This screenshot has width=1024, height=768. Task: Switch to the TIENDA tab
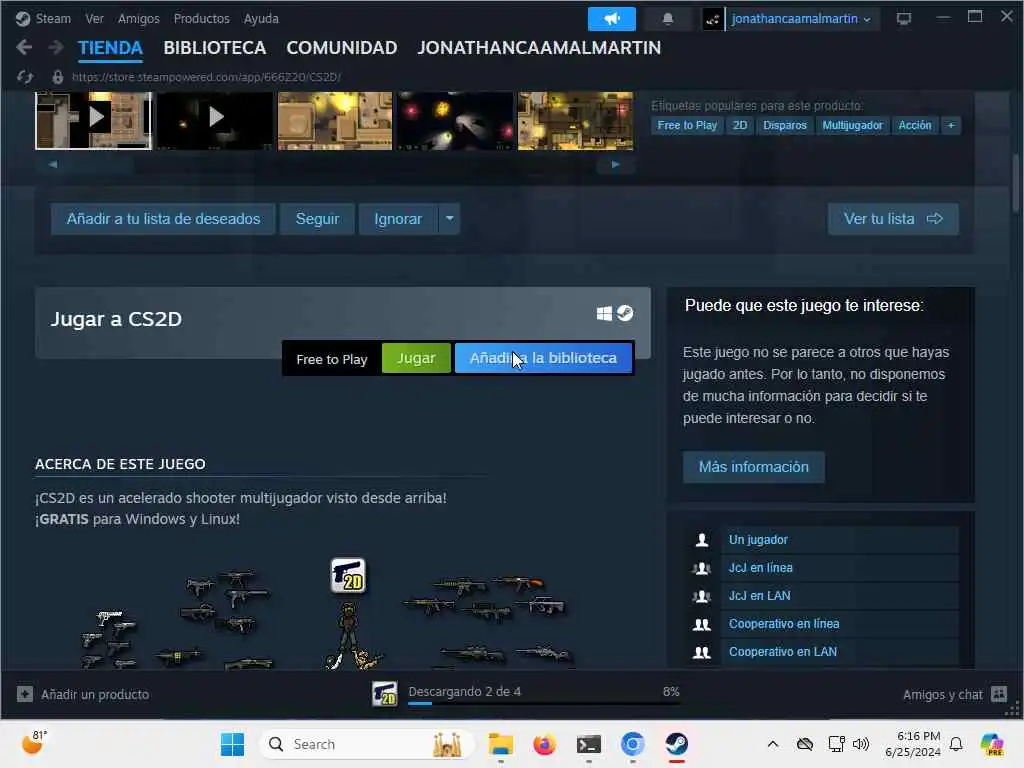110,48
